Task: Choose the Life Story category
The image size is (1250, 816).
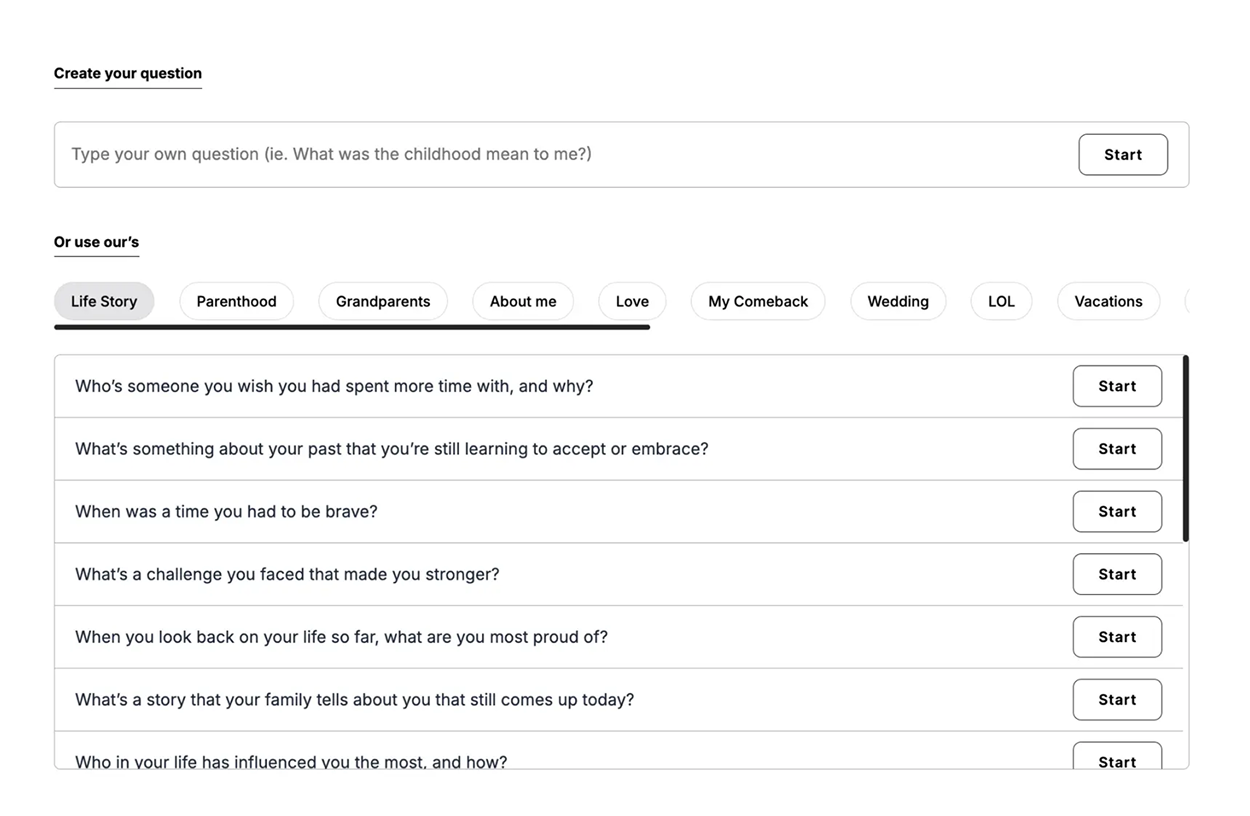Action: click(104, 301)
